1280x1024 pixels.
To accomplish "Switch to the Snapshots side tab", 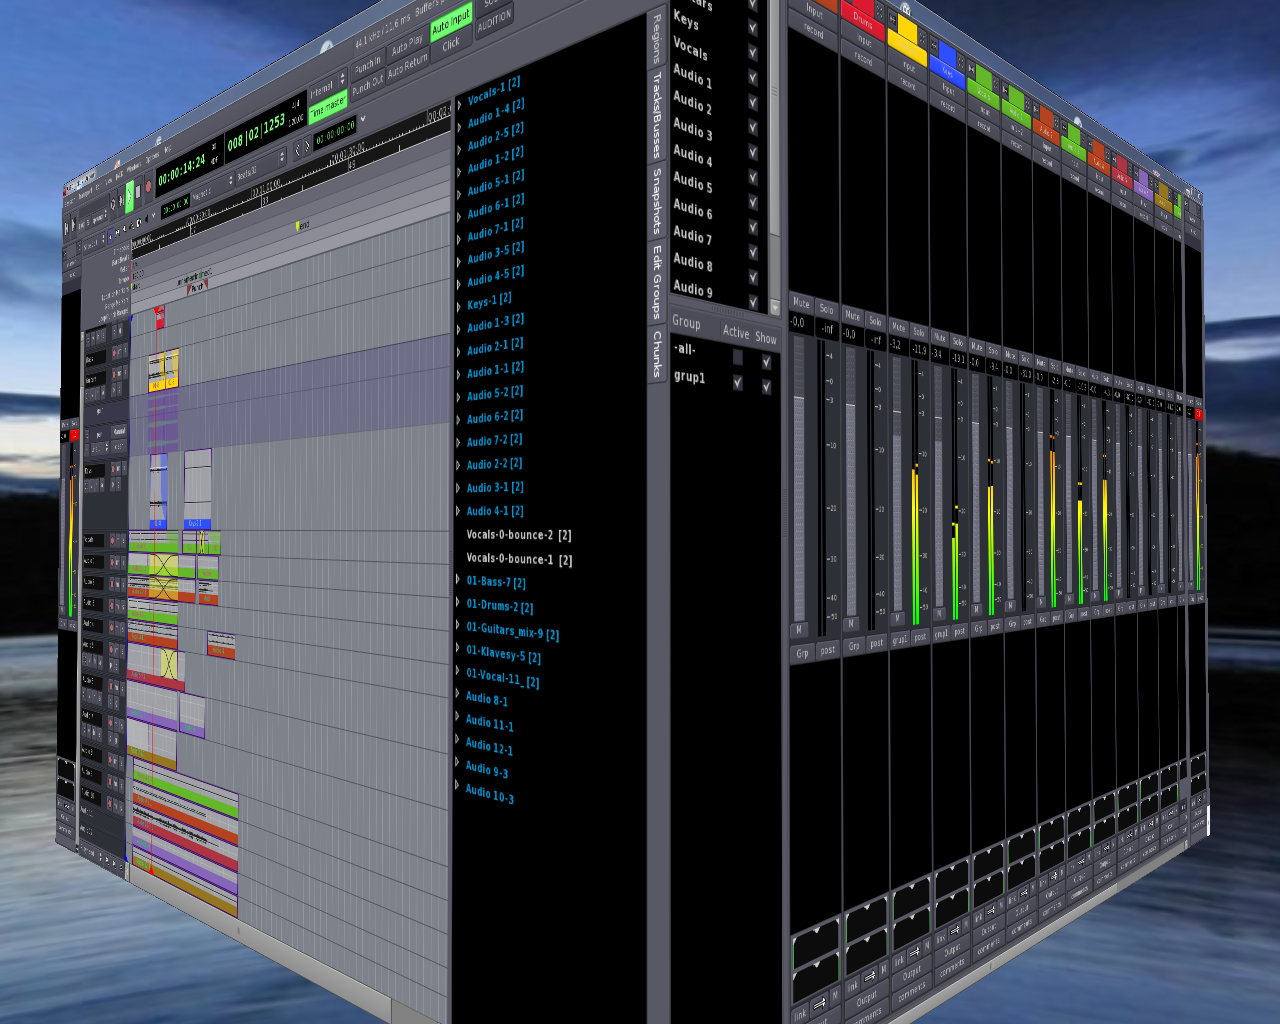I will click(x=657, y=201).
